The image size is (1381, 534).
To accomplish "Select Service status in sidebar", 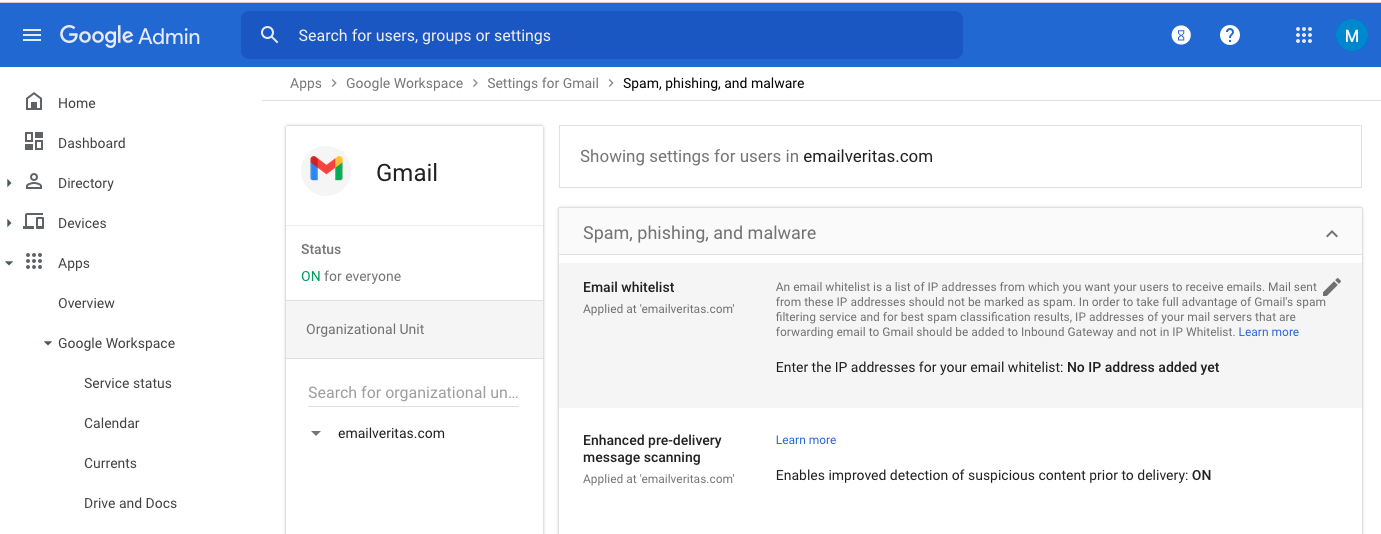I will [x=128, y=383].
